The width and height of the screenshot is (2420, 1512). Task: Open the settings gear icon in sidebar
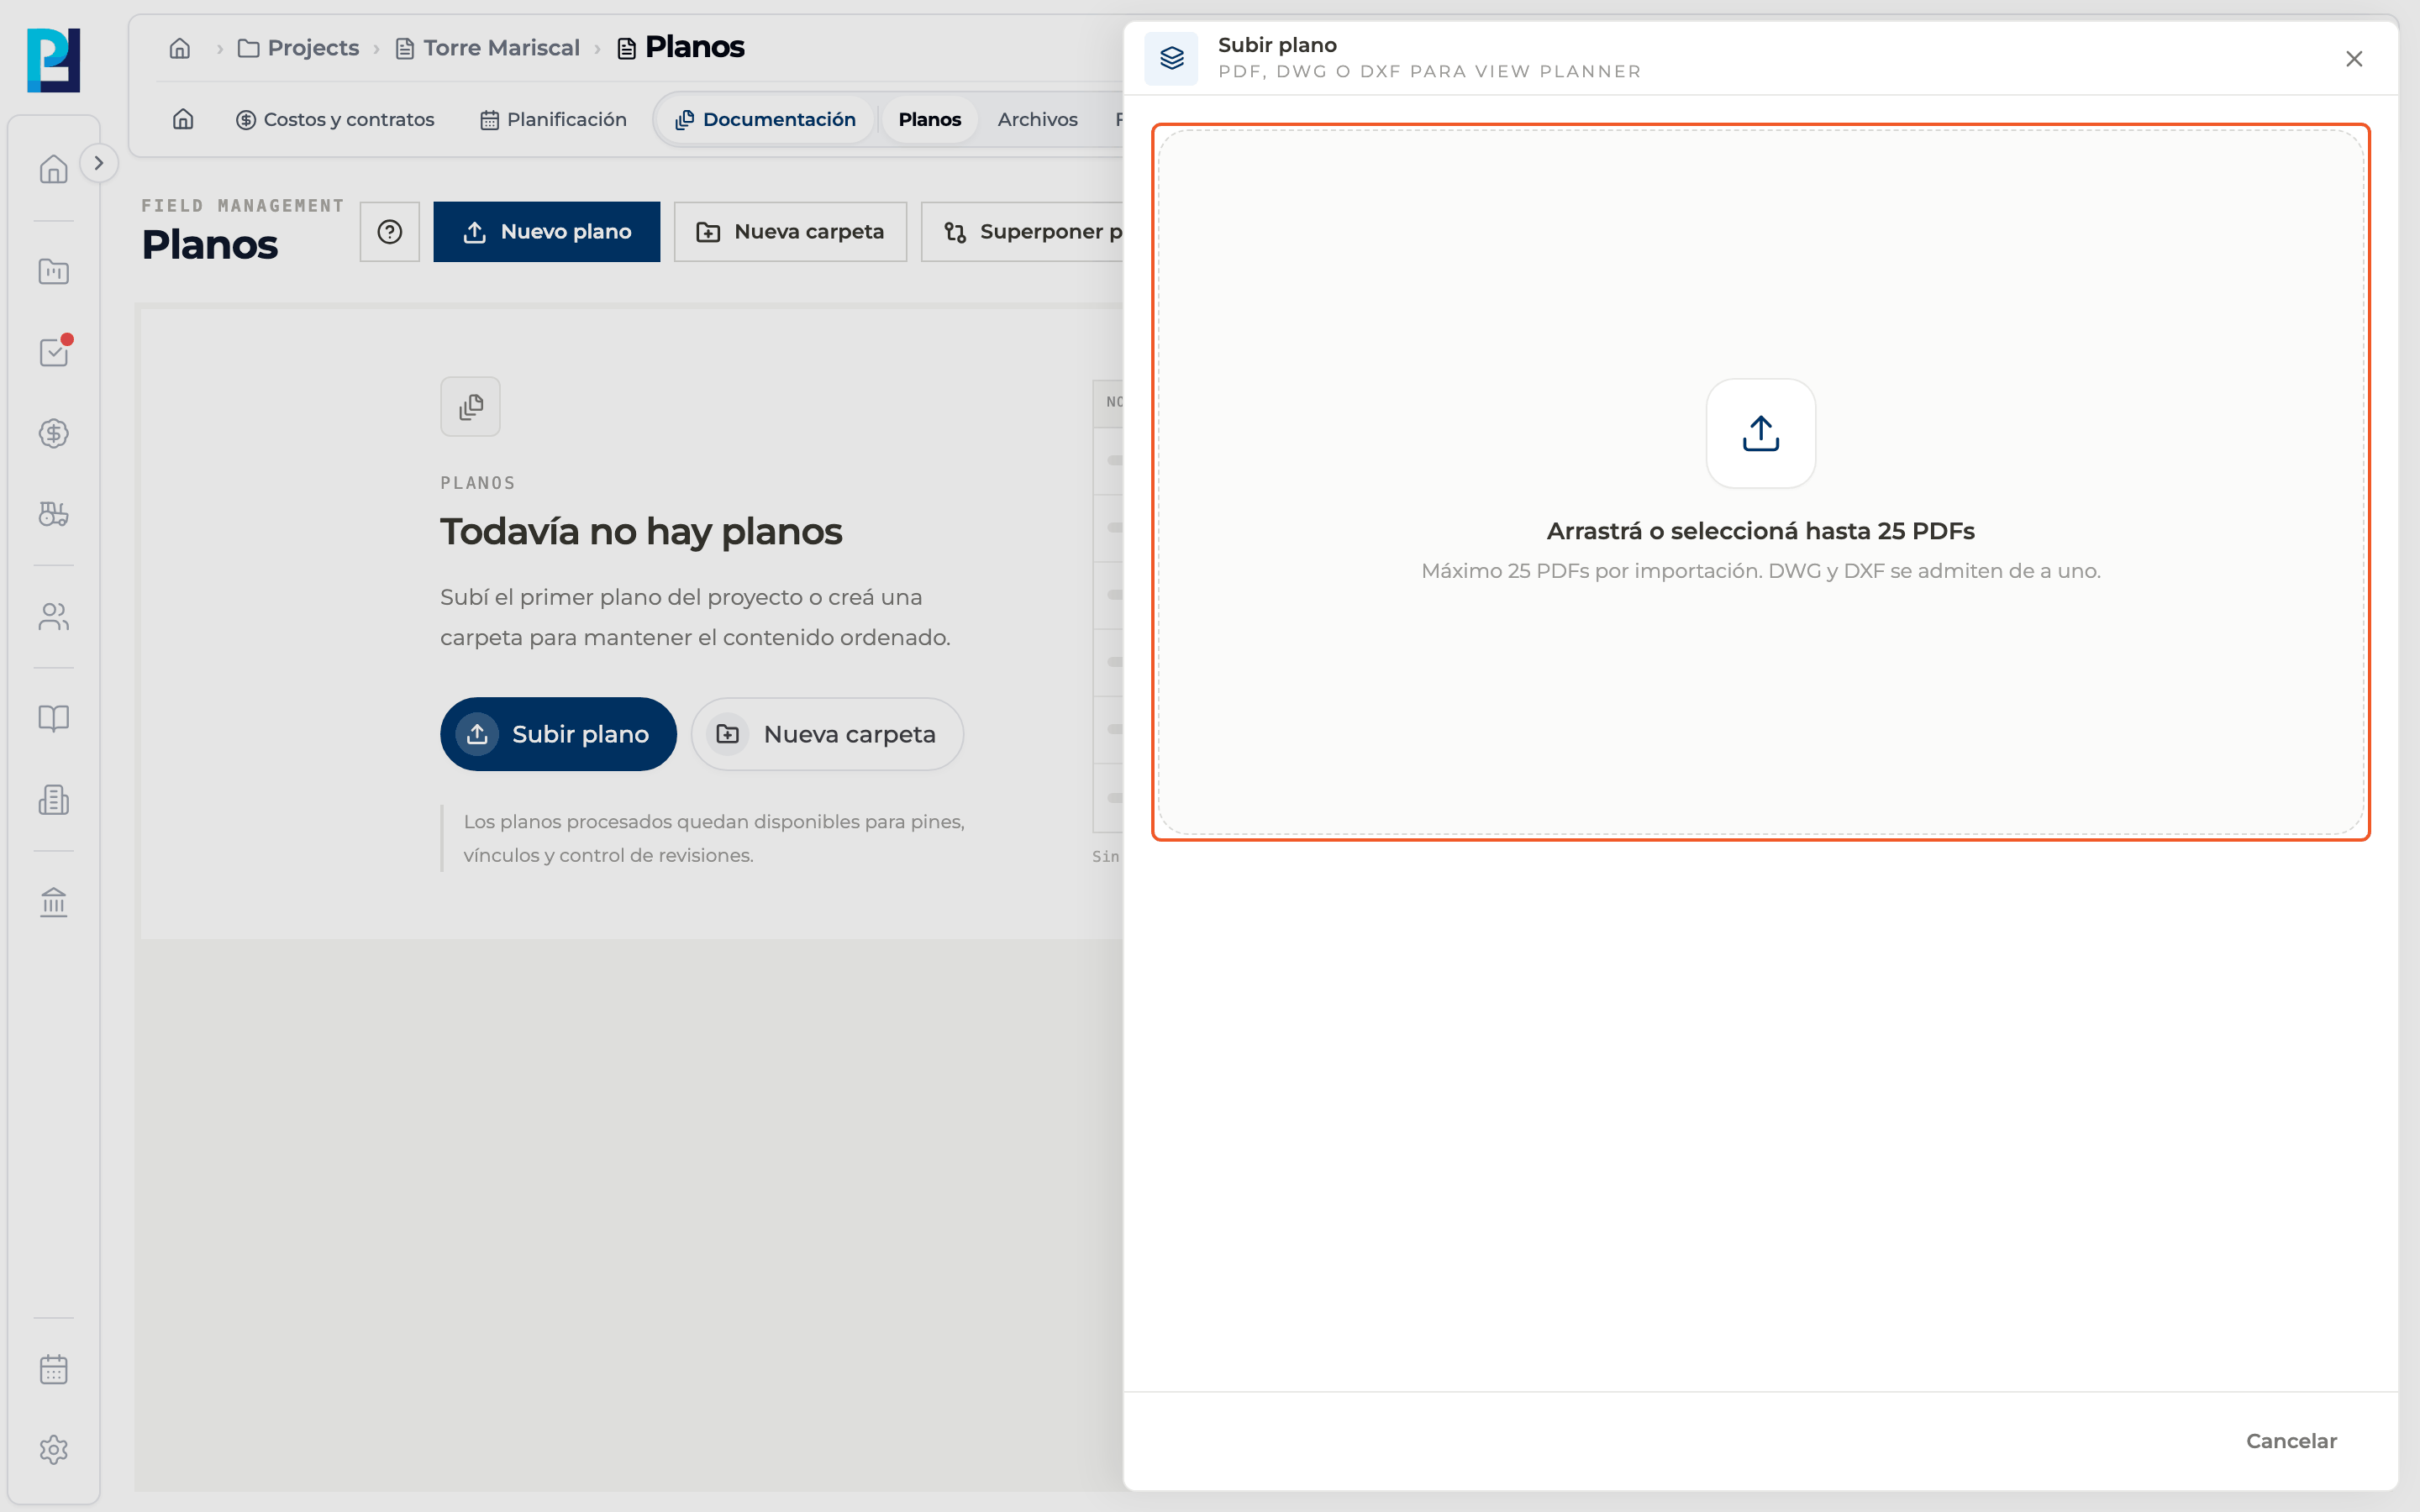(x=53, y=1450)
